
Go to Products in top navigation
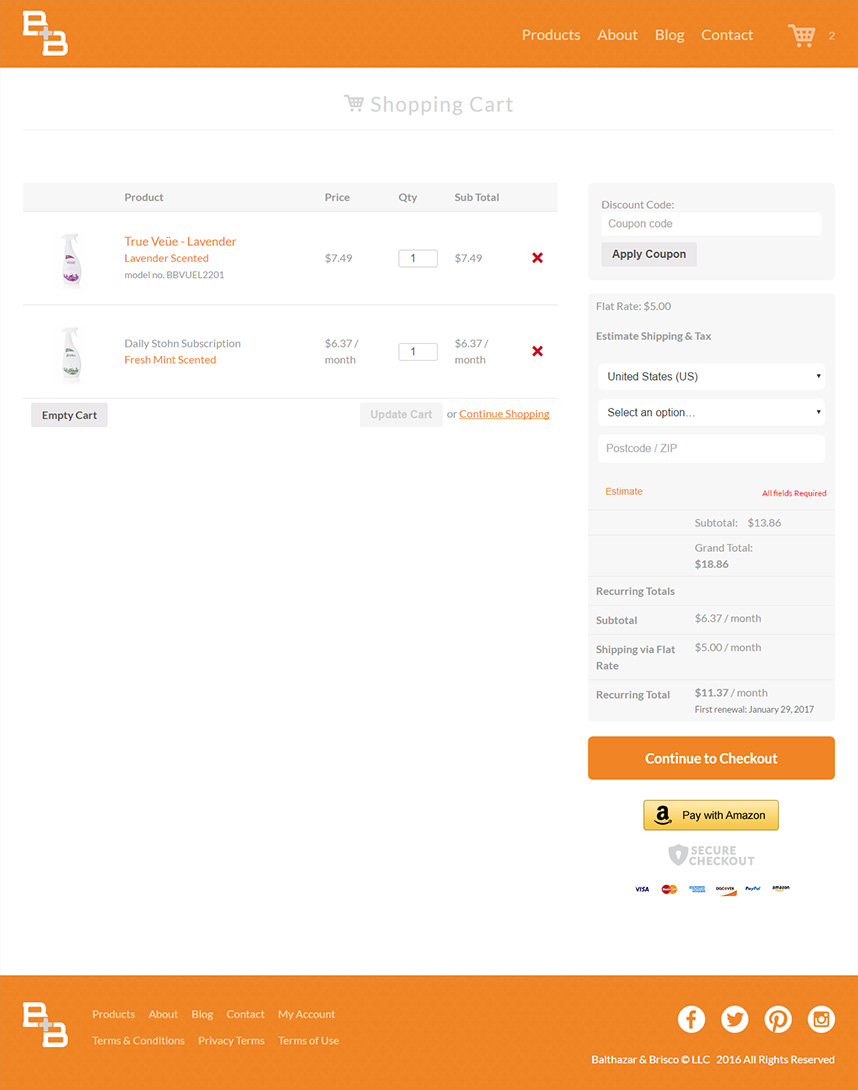pos(550,35)
